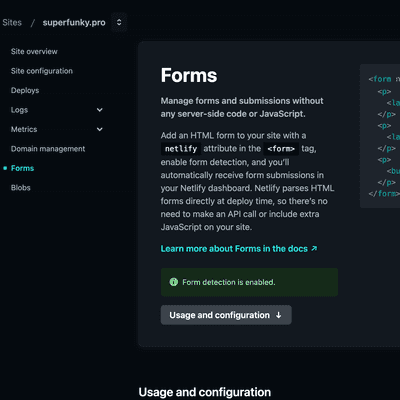Click the form code example block

click(380, 136)
